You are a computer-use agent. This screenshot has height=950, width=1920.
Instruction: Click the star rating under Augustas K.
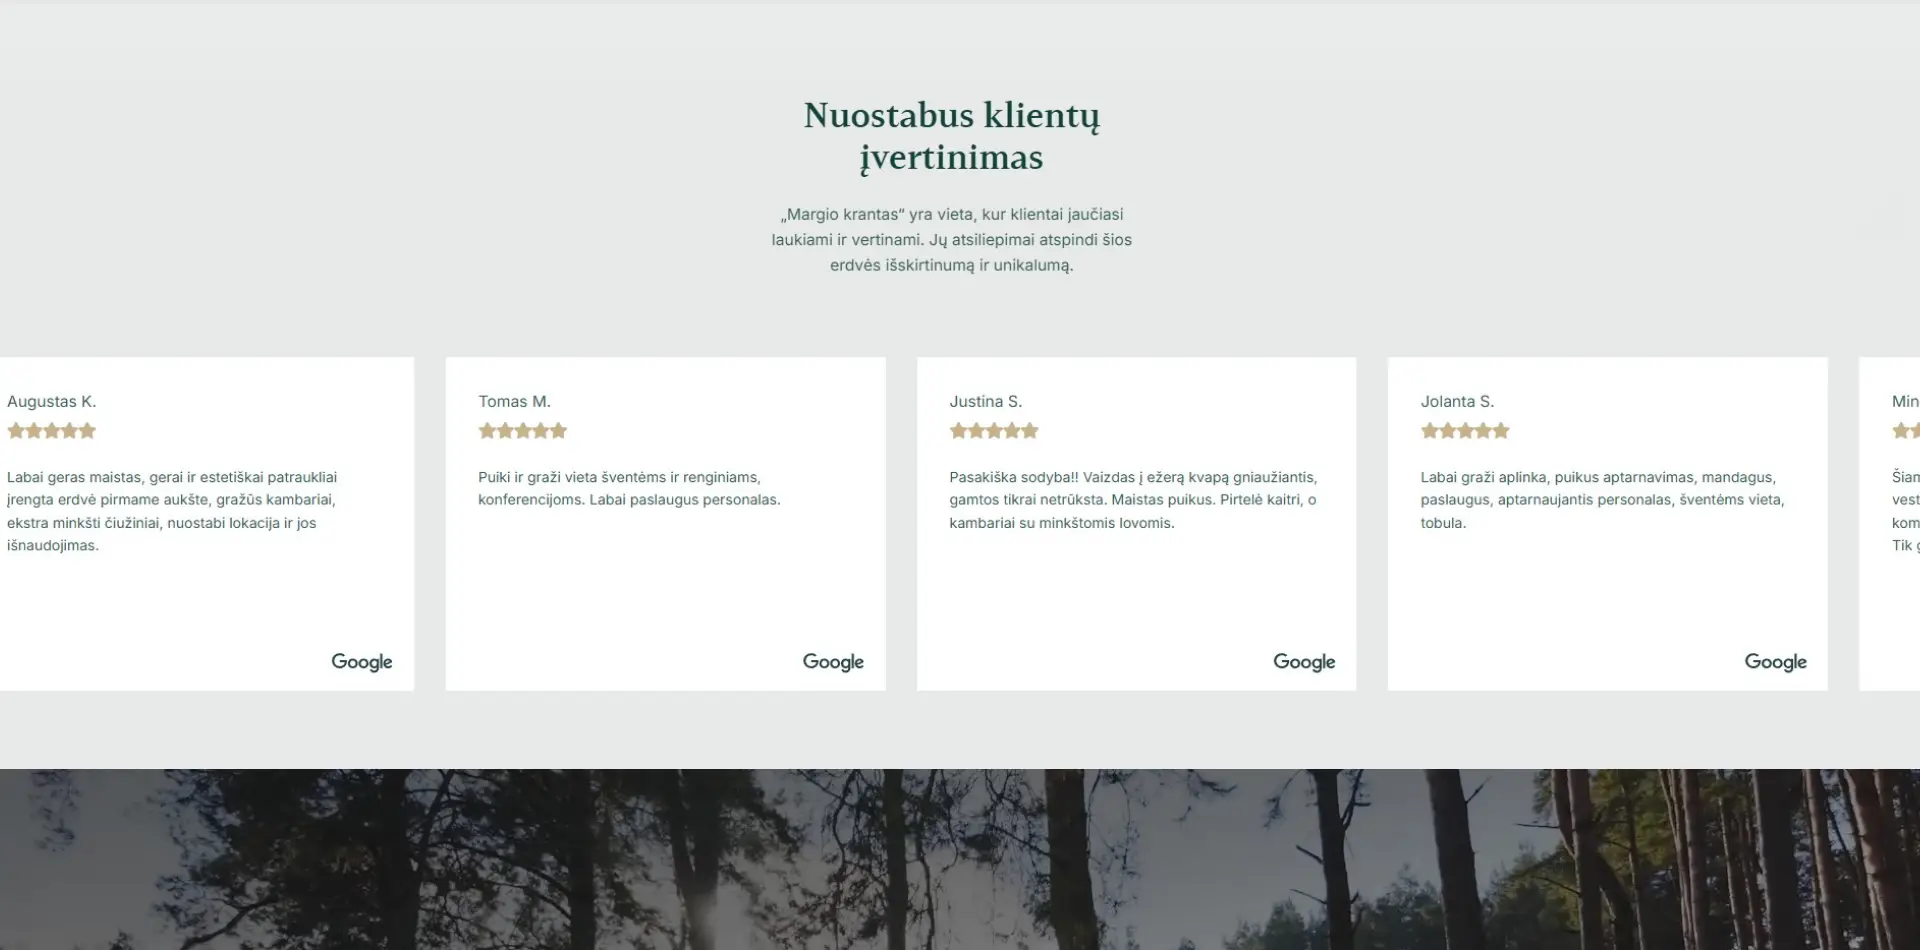point(51,431)
